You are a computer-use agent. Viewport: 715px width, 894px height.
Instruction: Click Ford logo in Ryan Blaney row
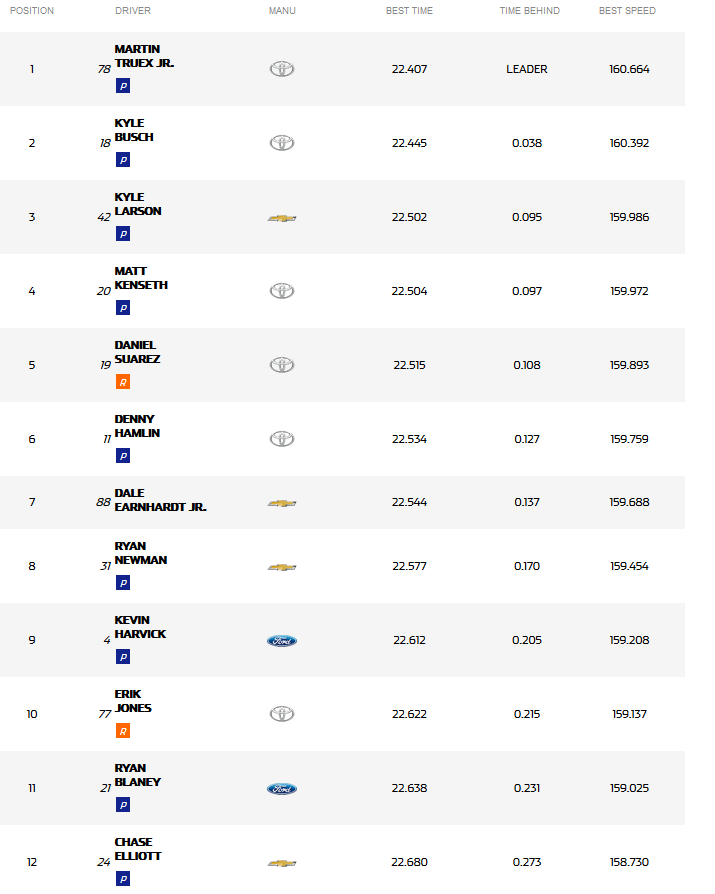[x=282, y=789]
